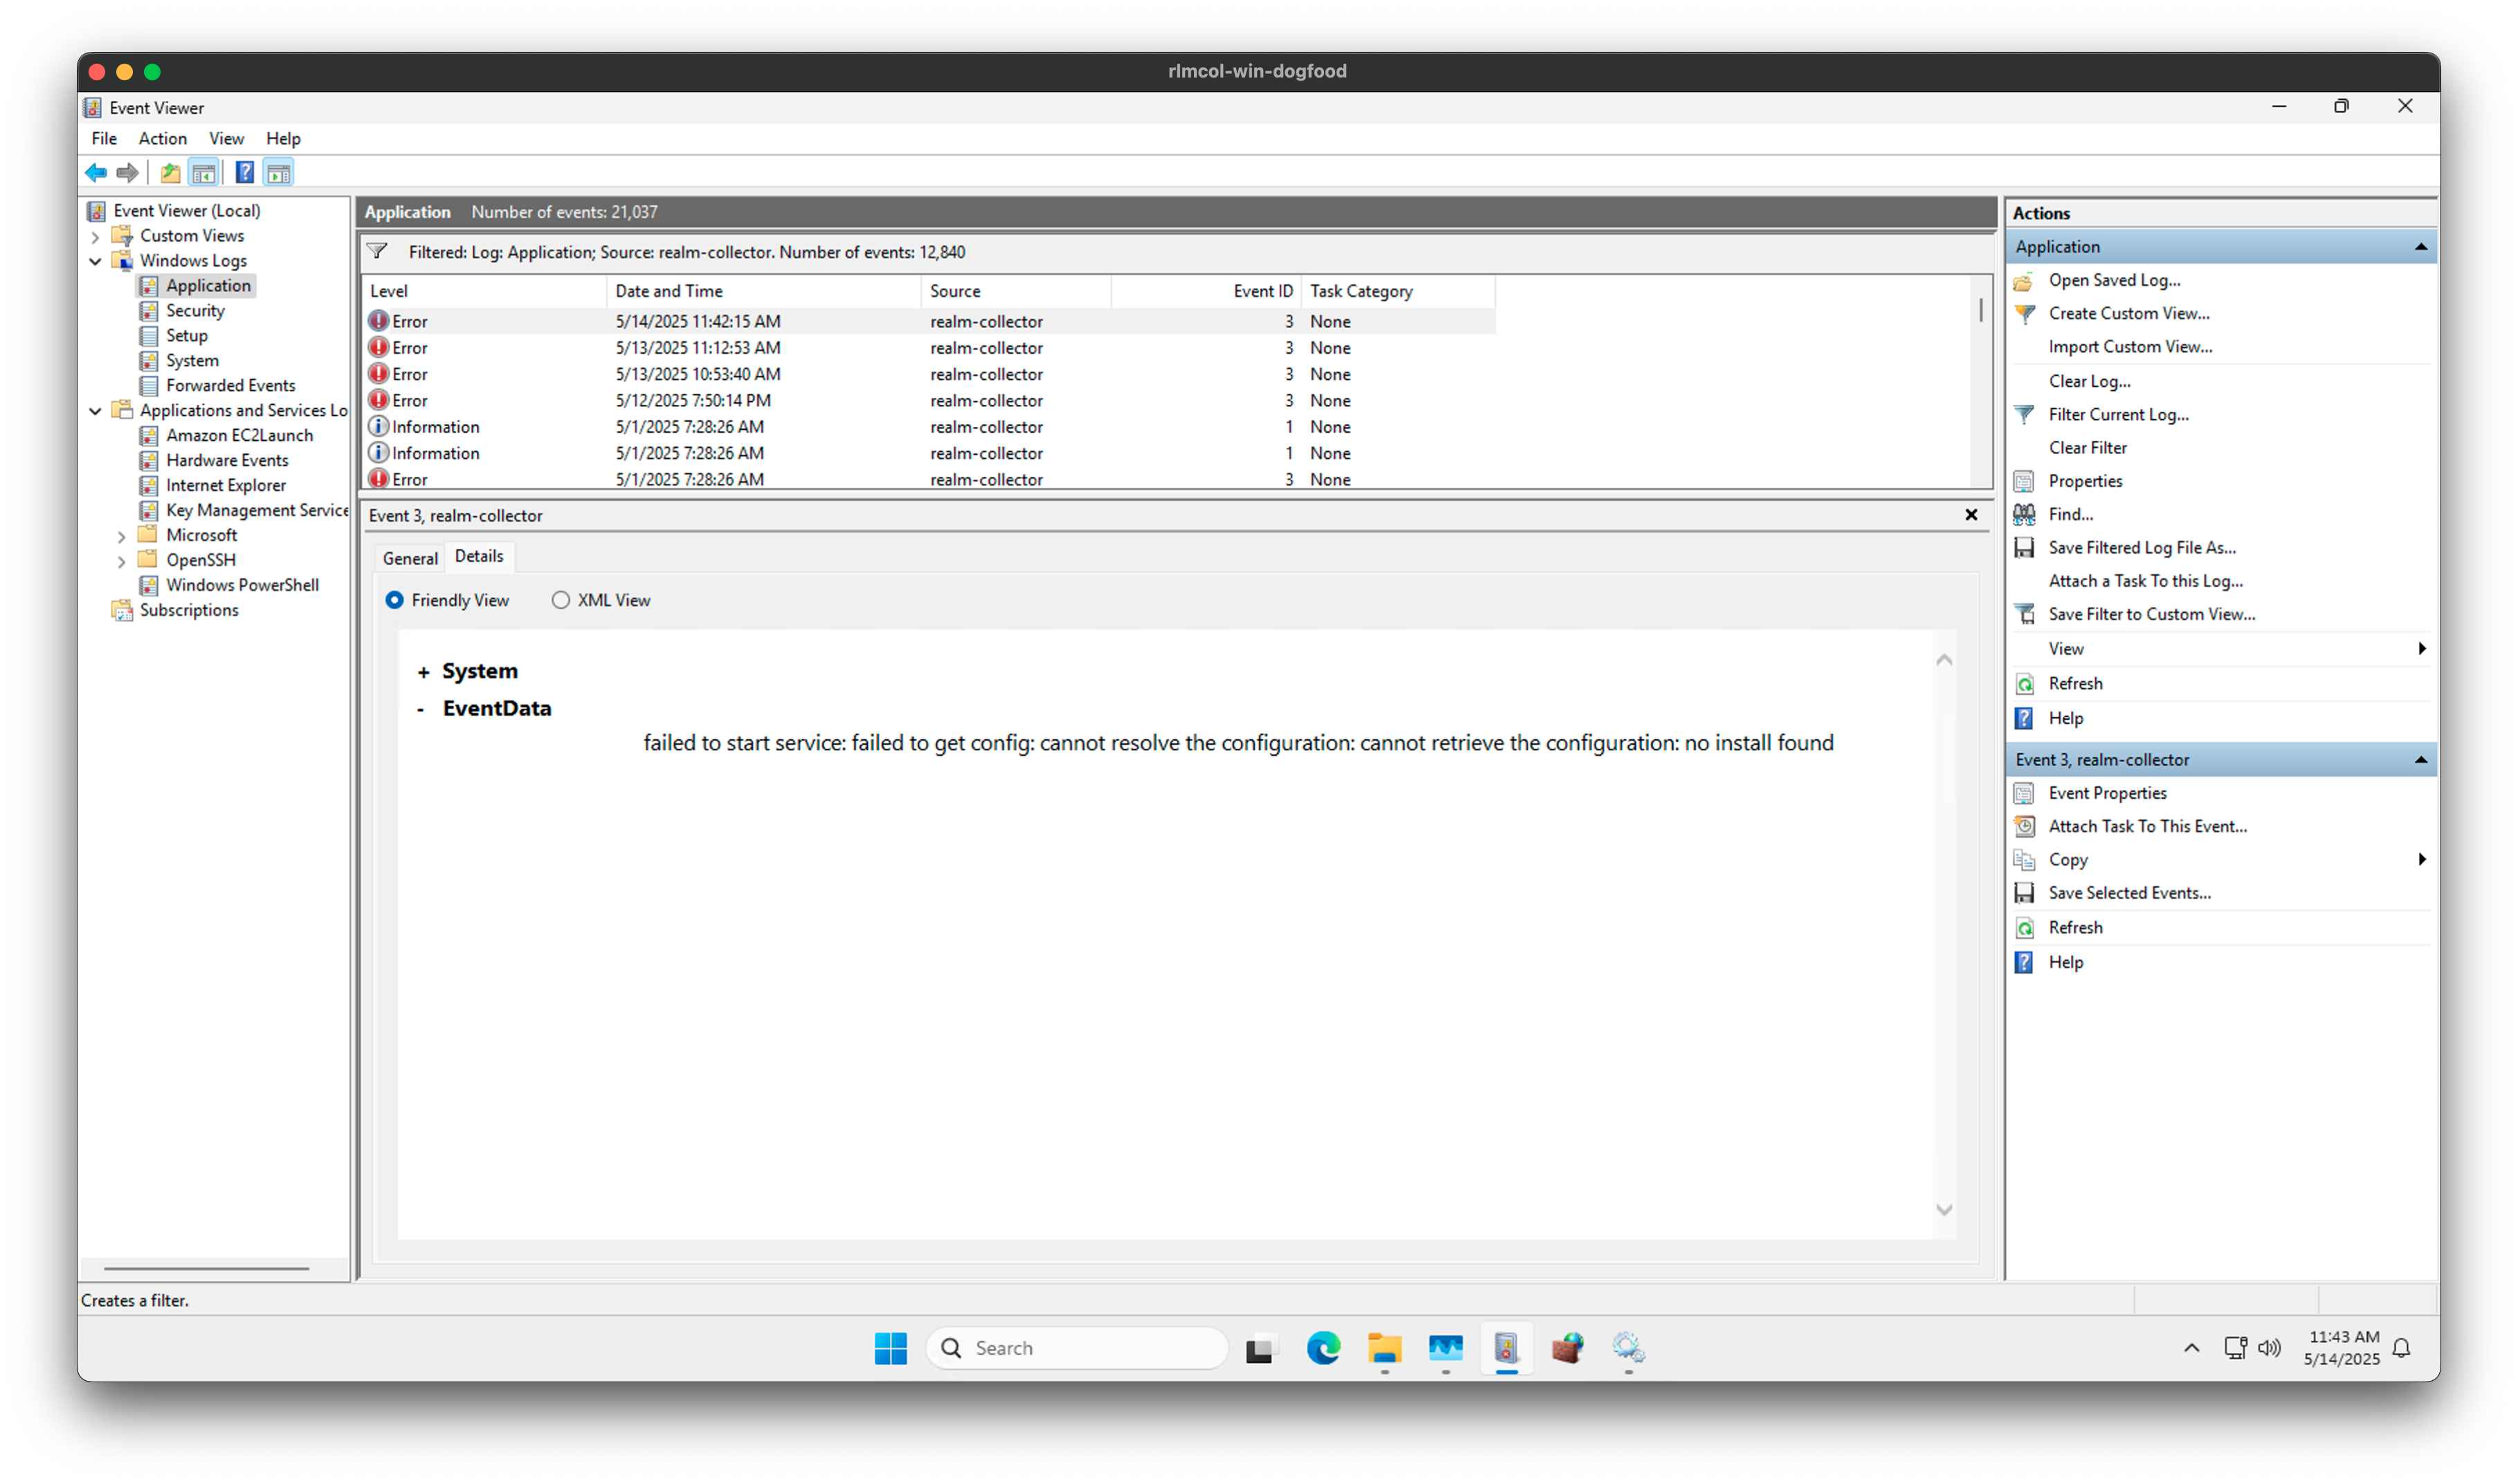Click the Open Saved Log folder icon
The height and width of the screenshot is (1484, 2518).
click(2024, 281)
